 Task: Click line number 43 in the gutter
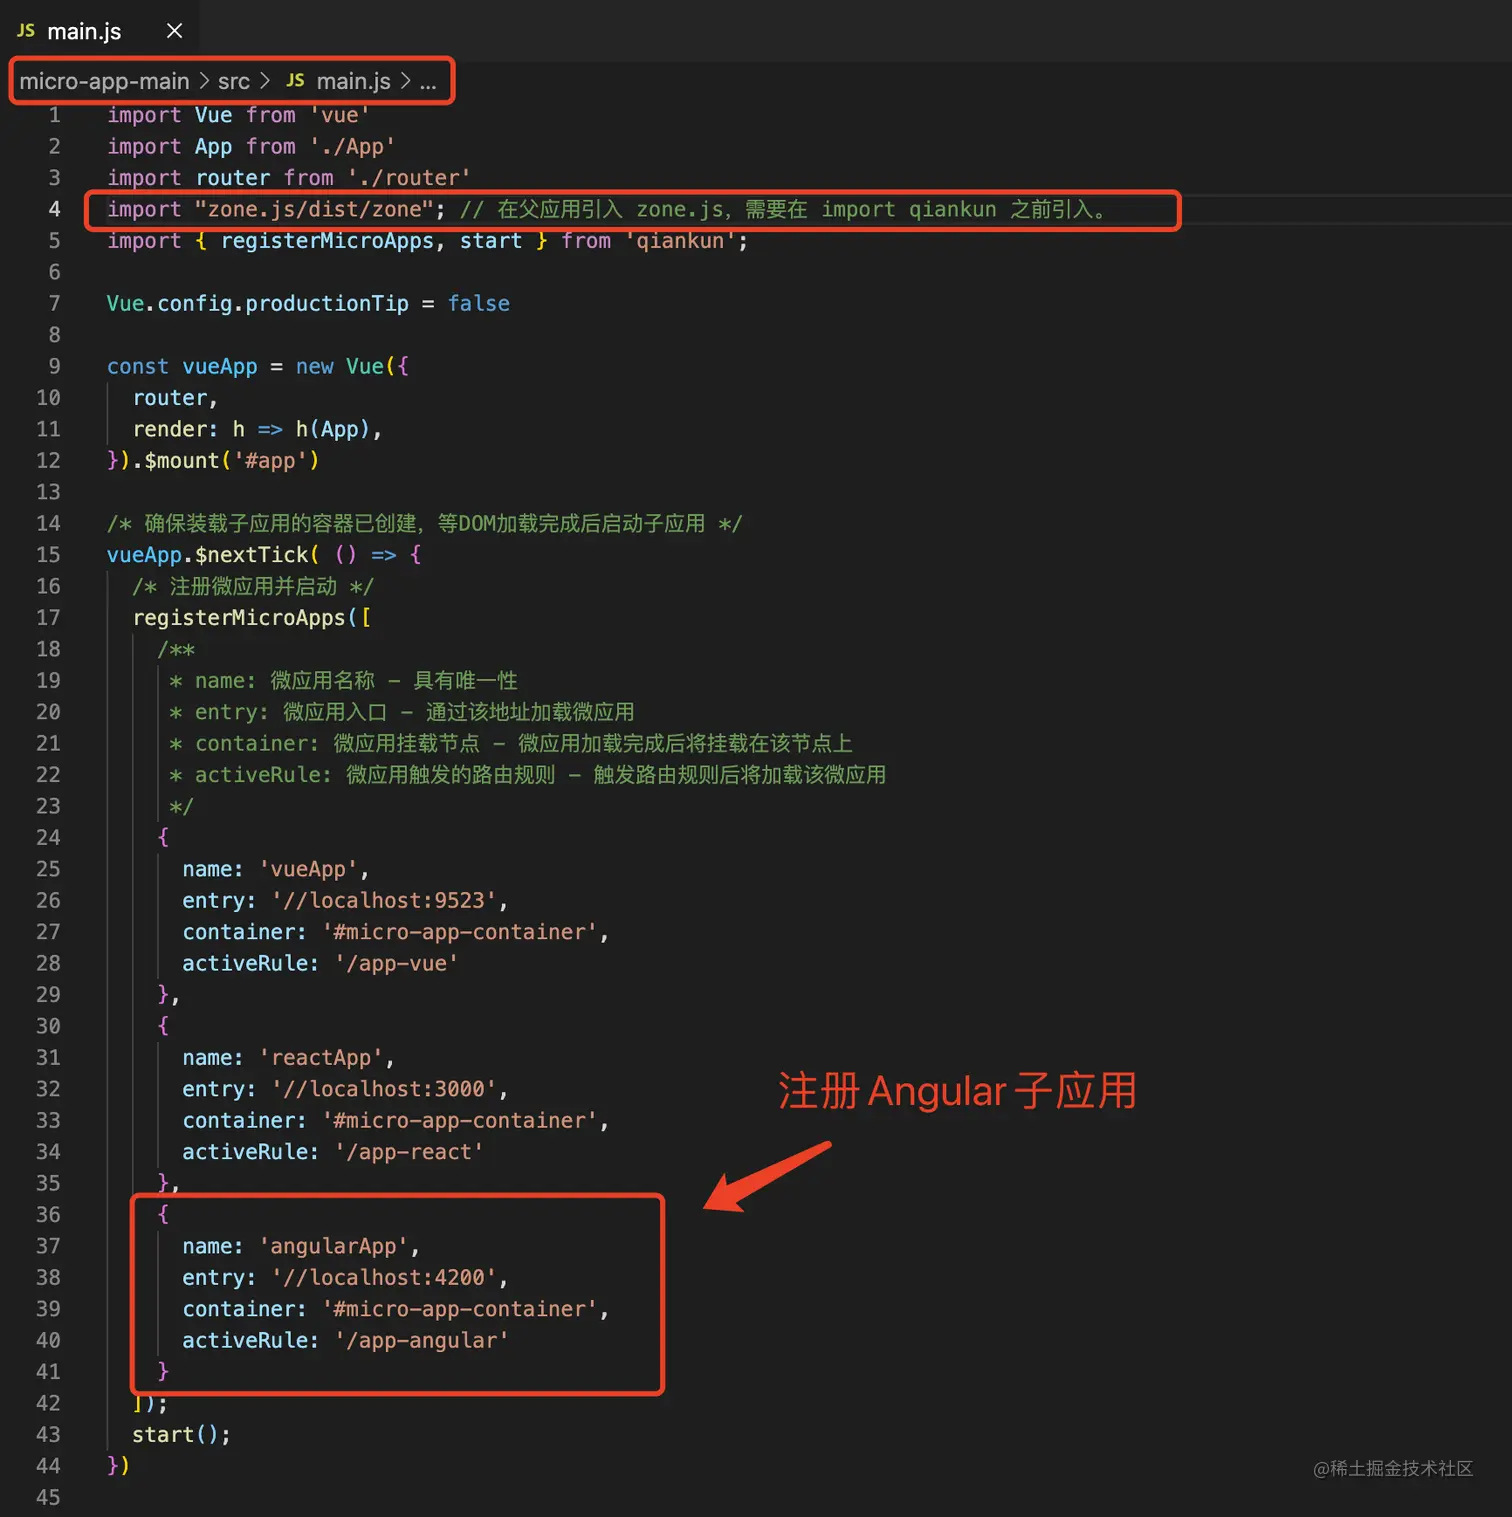click(x=48, y=1435)
